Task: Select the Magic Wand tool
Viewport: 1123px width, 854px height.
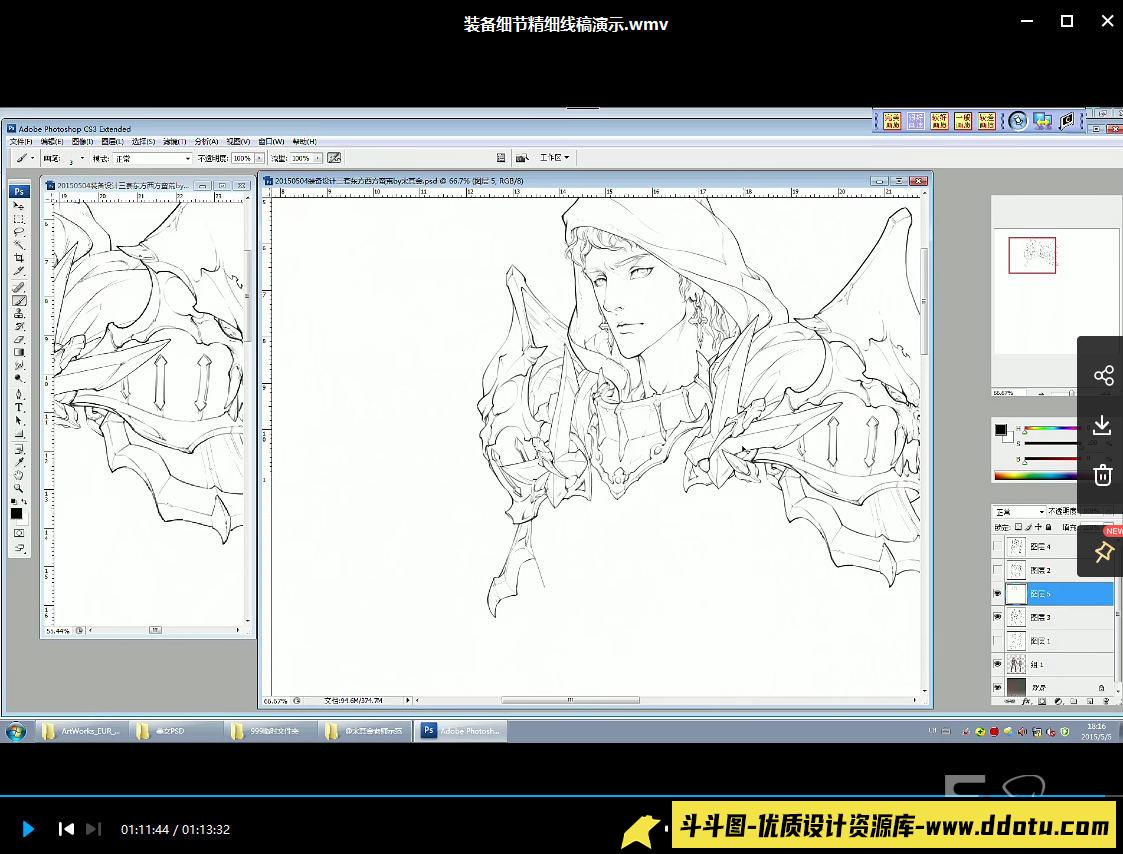Action: click(19, 245)
